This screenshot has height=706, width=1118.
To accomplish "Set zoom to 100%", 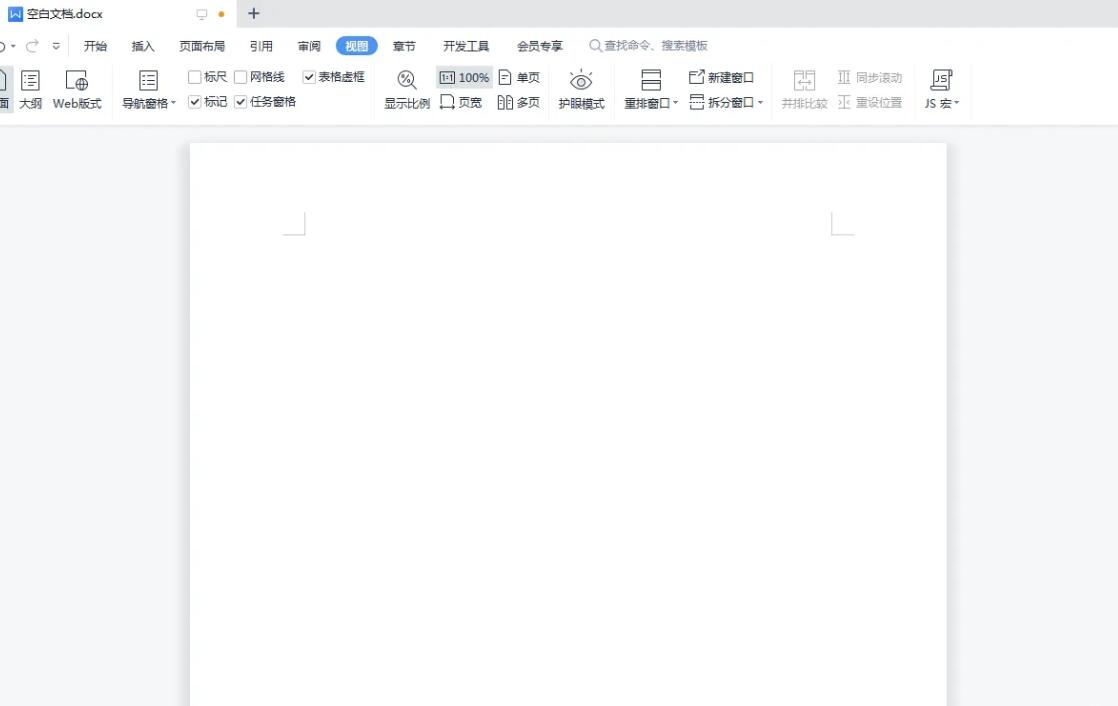I will pyautogui.click(x=464, y=77).
